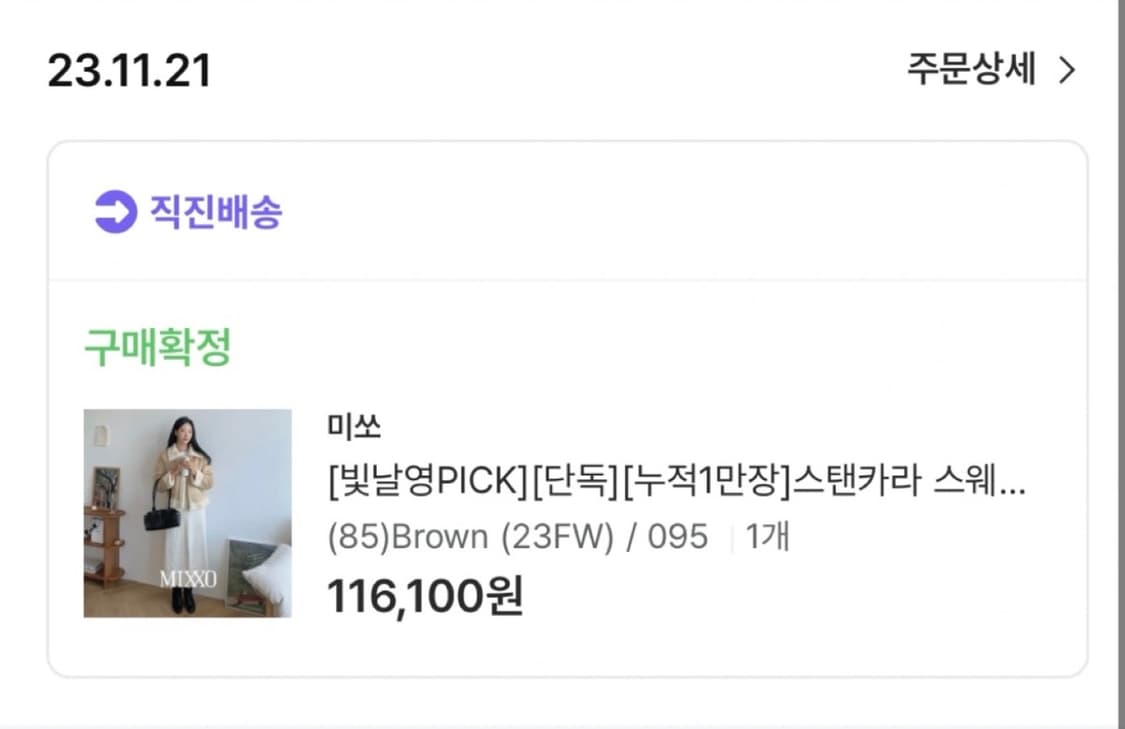Viewport: 1125px width, 729px height.
Task: Select the (85)Brown (23FW) option text
Action: [x=471, y=537]
